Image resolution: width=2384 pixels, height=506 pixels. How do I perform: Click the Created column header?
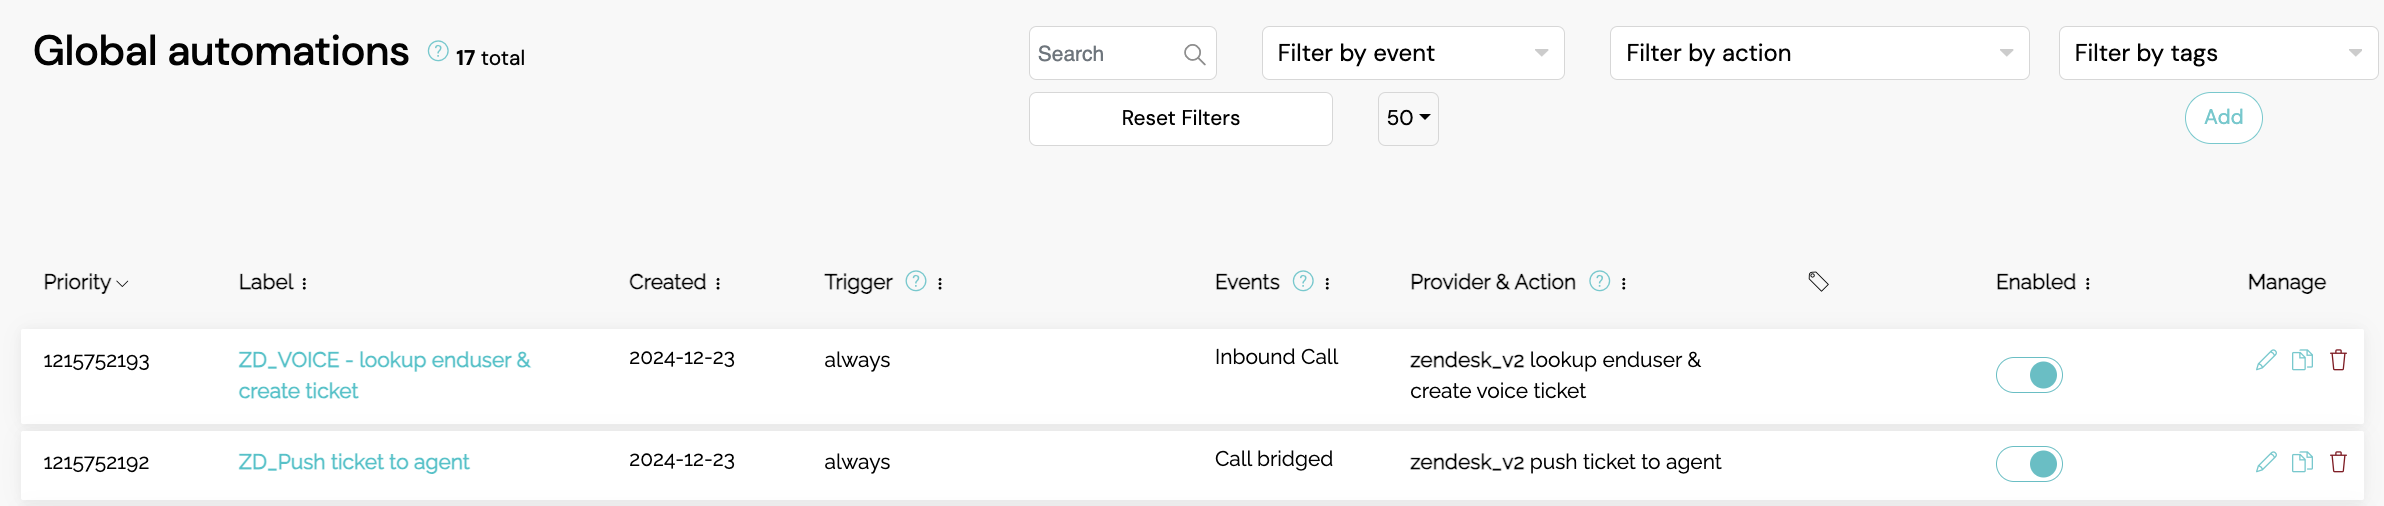(667, 282)
